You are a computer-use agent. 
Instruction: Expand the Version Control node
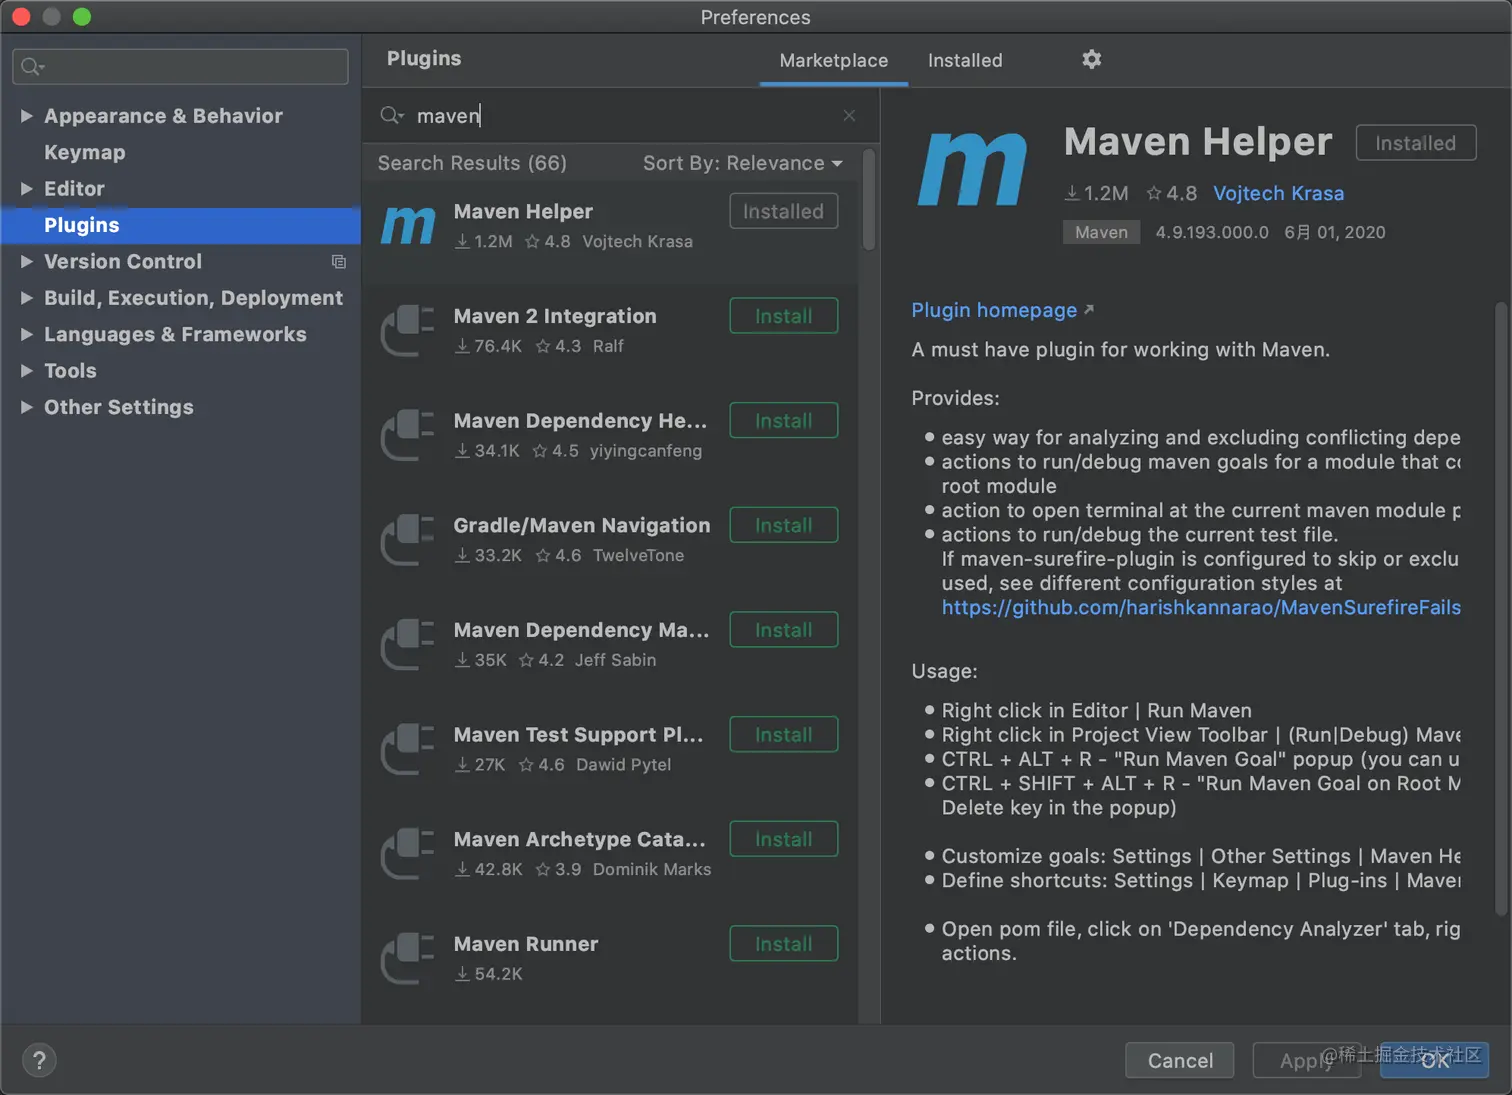click(27, 262)
